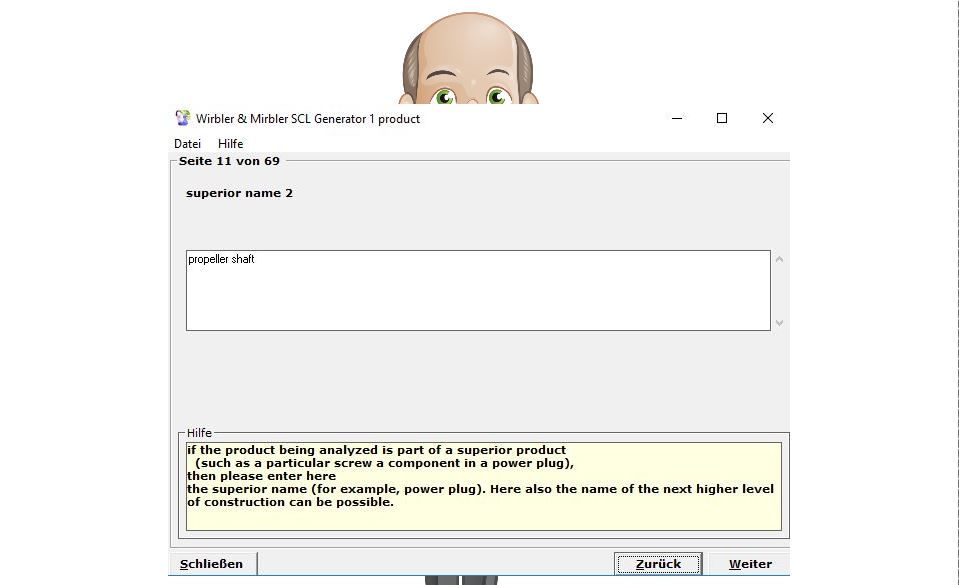Screen dimensions: 959x585
Task: Click into the 'propeller shaft' text field
Action: (x=477, y=290)
